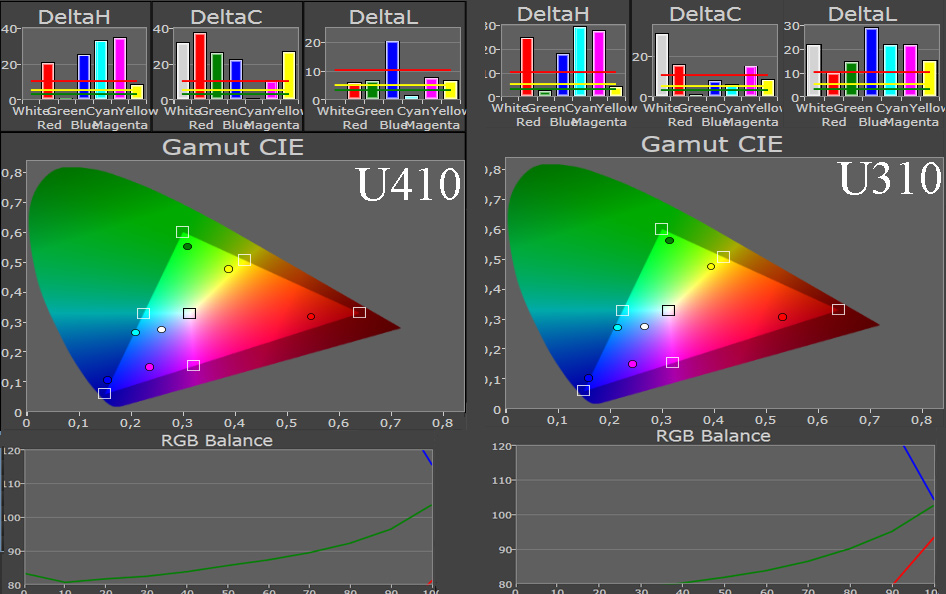Click the U310 measured green point on gamut
The width and height of the screenshot is (946, 594).
[x=670, y=241]
